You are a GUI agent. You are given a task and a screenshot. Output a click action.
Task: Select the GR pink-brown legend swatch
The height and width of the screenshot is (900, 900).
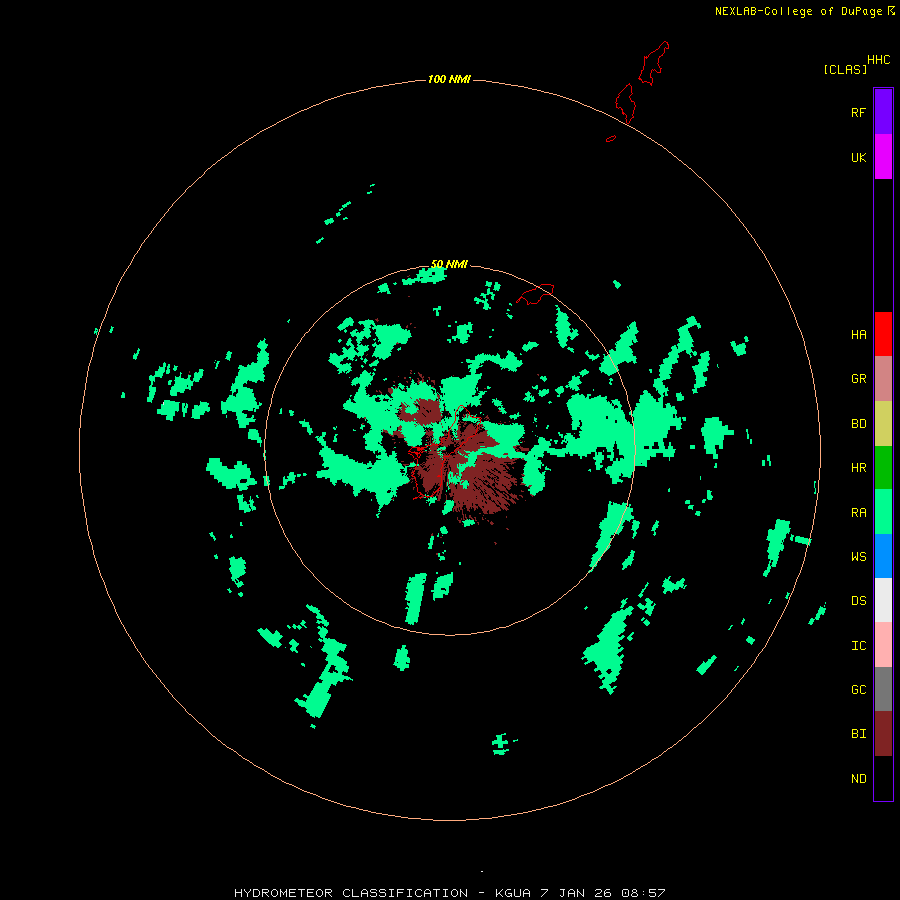pyautogui.click(x=883, y=379)
